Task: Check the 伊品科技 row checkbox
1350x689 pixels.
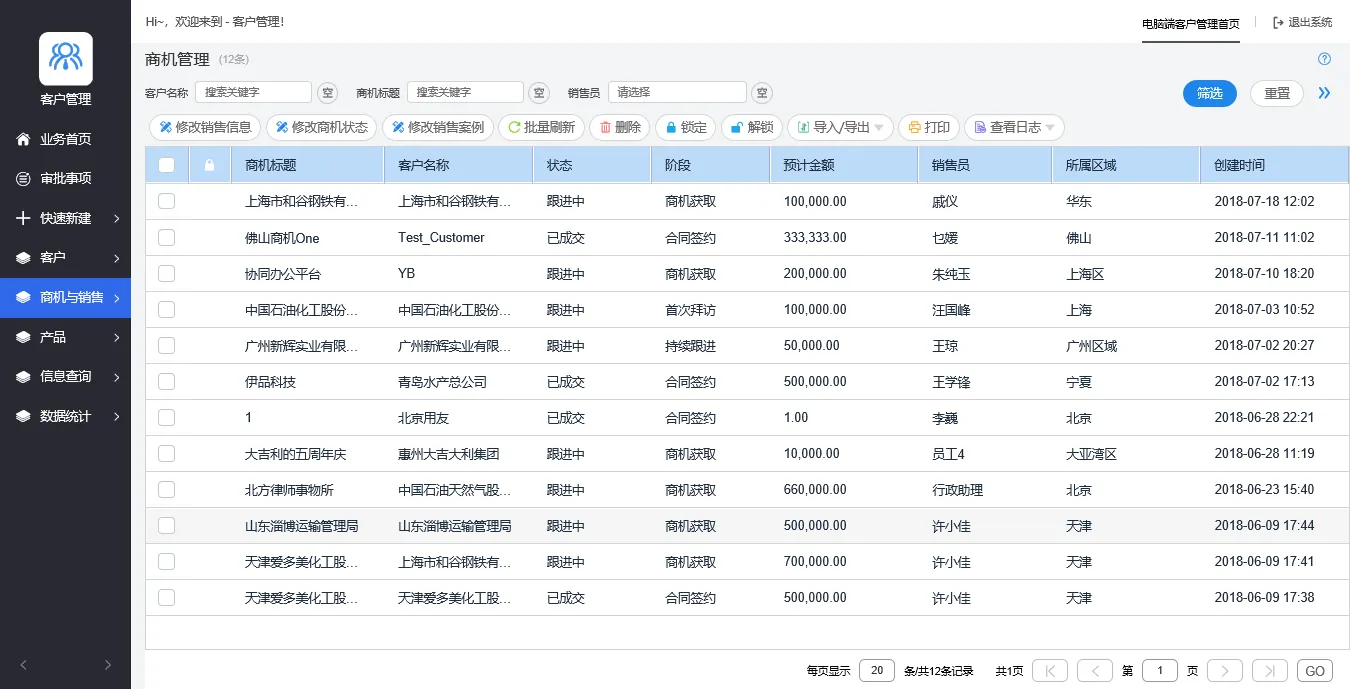Action: (166, 381)
